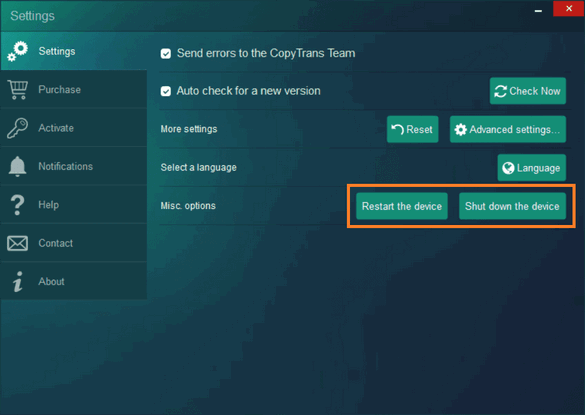Click Restart the device button
Image resolution: width=585 pixels, height=415 pixels.
402,206
